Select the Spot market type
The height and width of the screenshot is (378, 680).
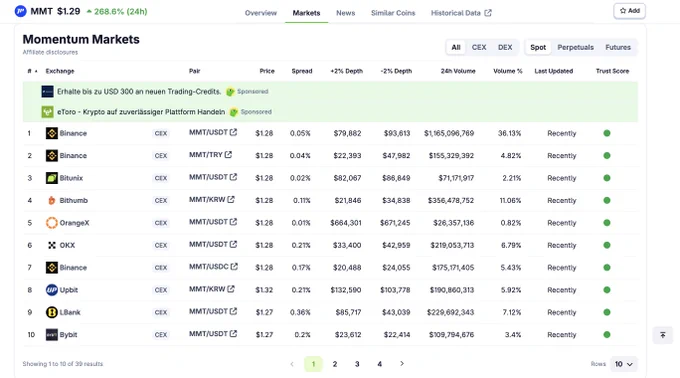pyautogui.click(x=538, y=47)
